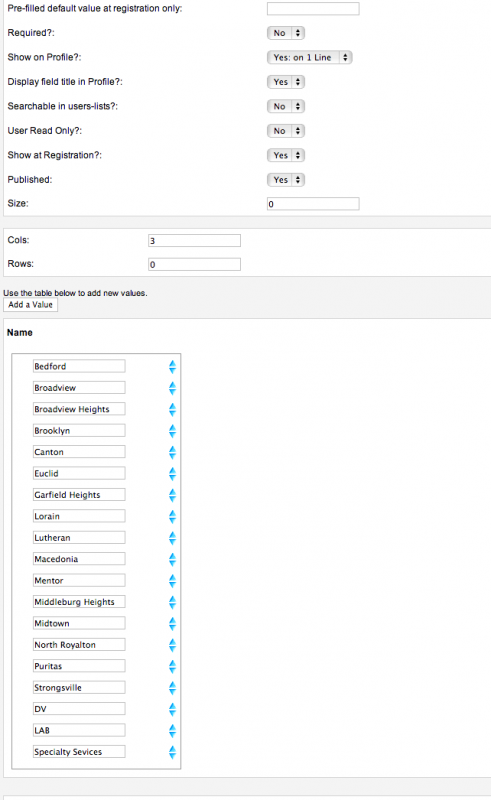
Task: Click the reorder arrows beside Broadview Heights
Action: (x=173, y=410)
